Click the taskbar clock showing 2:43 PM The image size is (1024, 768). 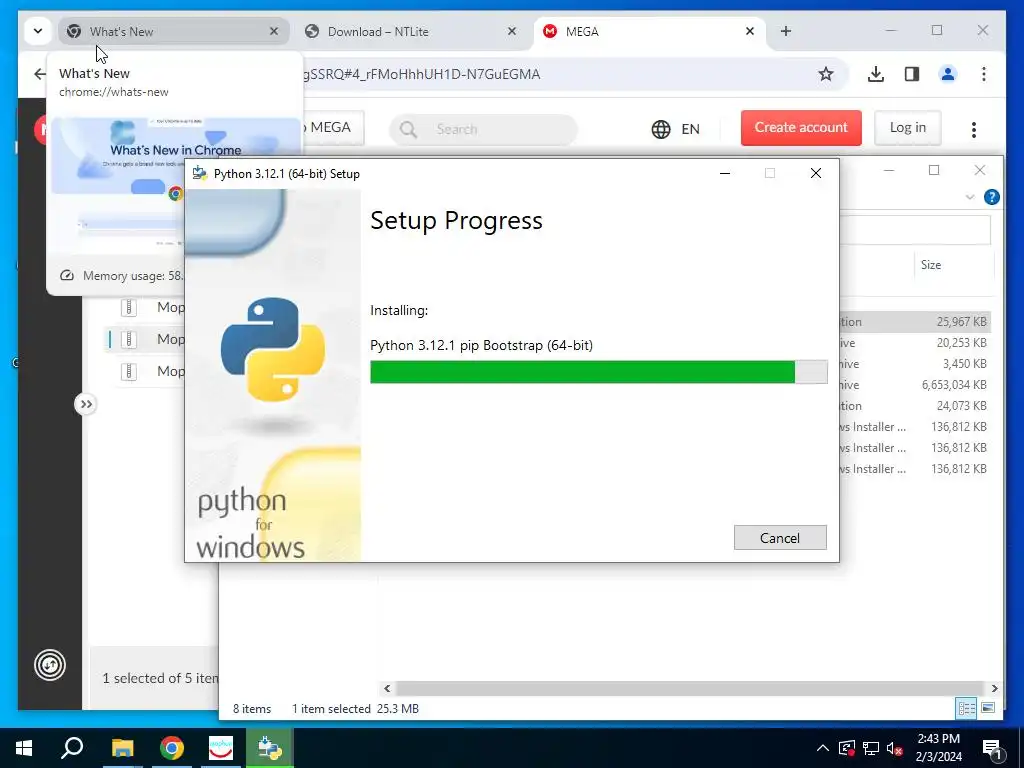938,748
